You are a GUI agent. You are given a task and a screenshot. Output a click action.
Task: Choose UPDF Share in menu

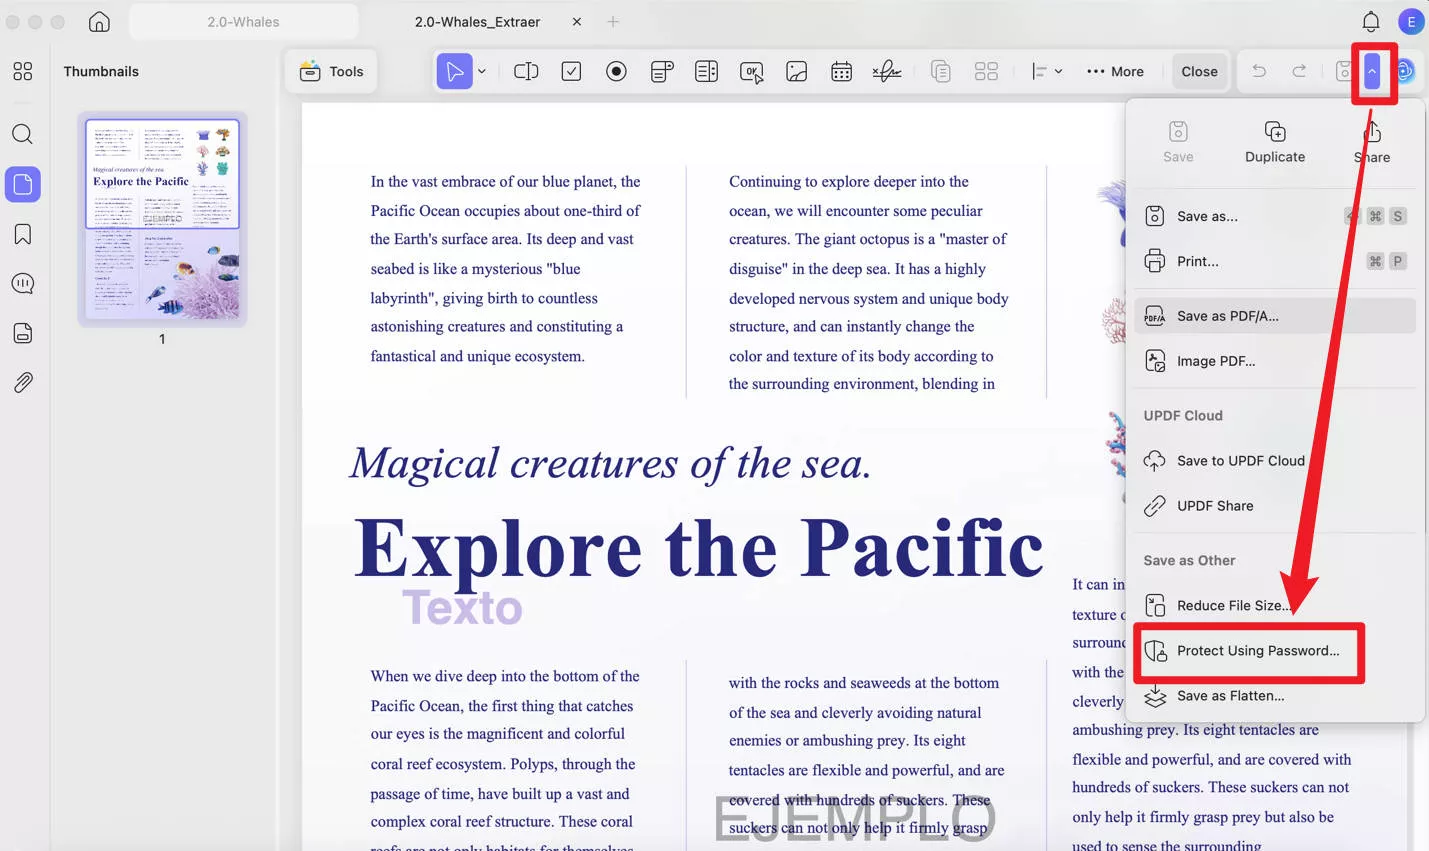click(x=1275, y=506)
